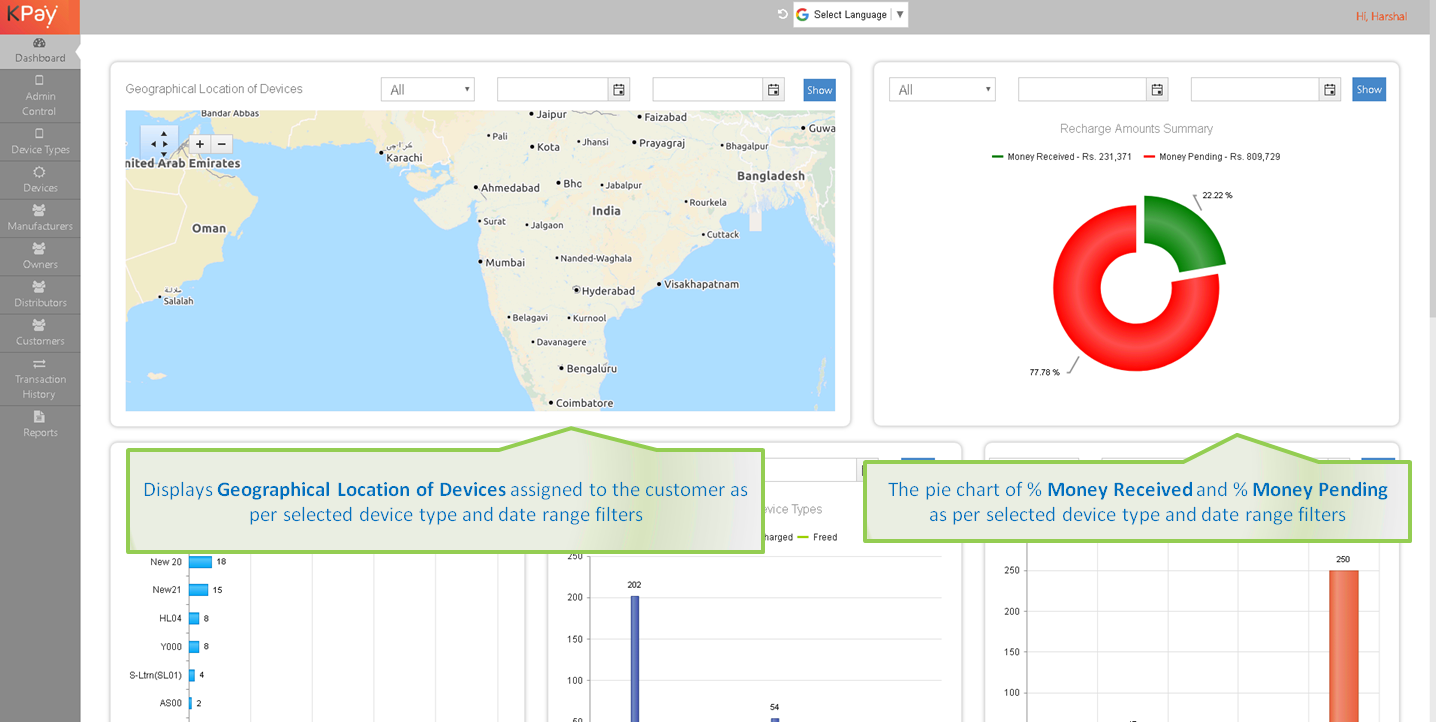Screen dimensions: 1436x727
Task: Open map start date calendar picker
Action: click(619, 90)
